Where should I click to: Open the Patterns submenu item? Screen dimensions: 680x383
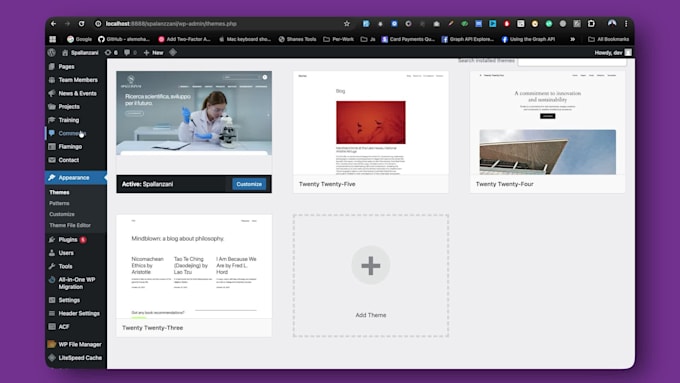(x=59, y=203)
